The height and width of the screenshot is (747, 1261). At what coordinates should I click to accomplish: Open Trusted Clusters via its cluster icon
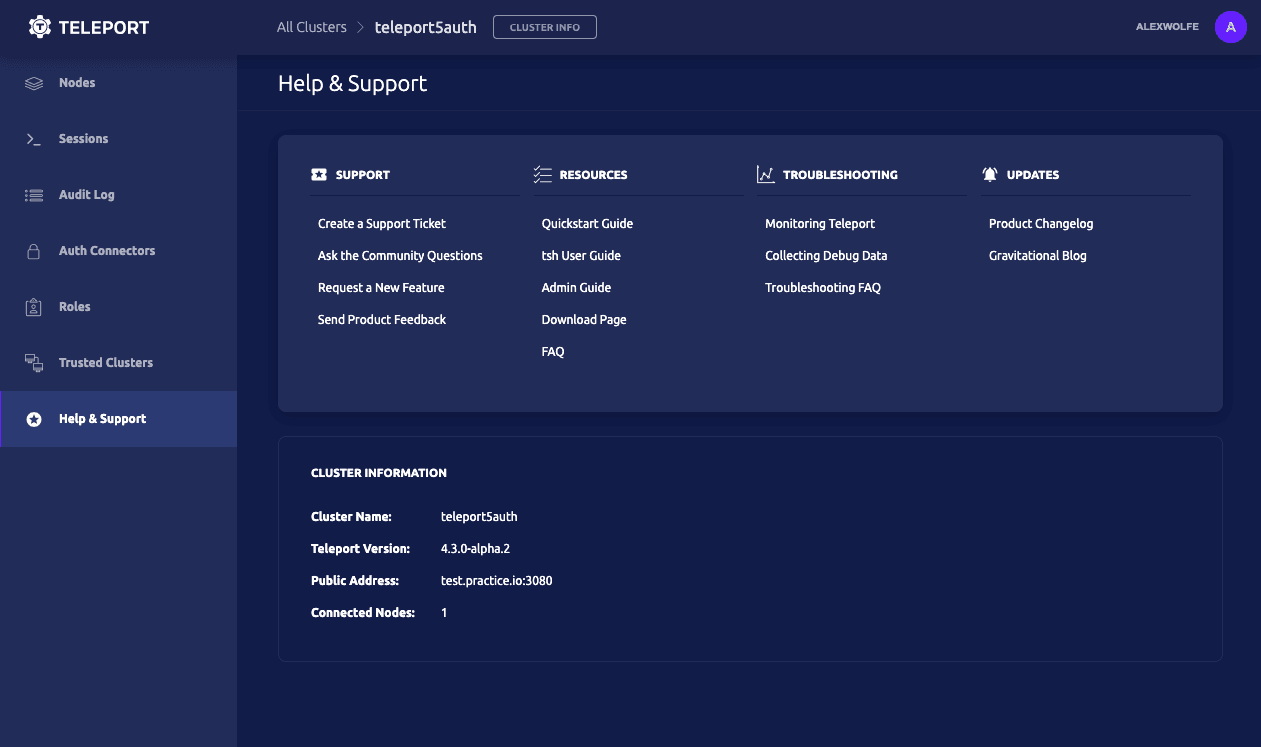tap(34, 362)
